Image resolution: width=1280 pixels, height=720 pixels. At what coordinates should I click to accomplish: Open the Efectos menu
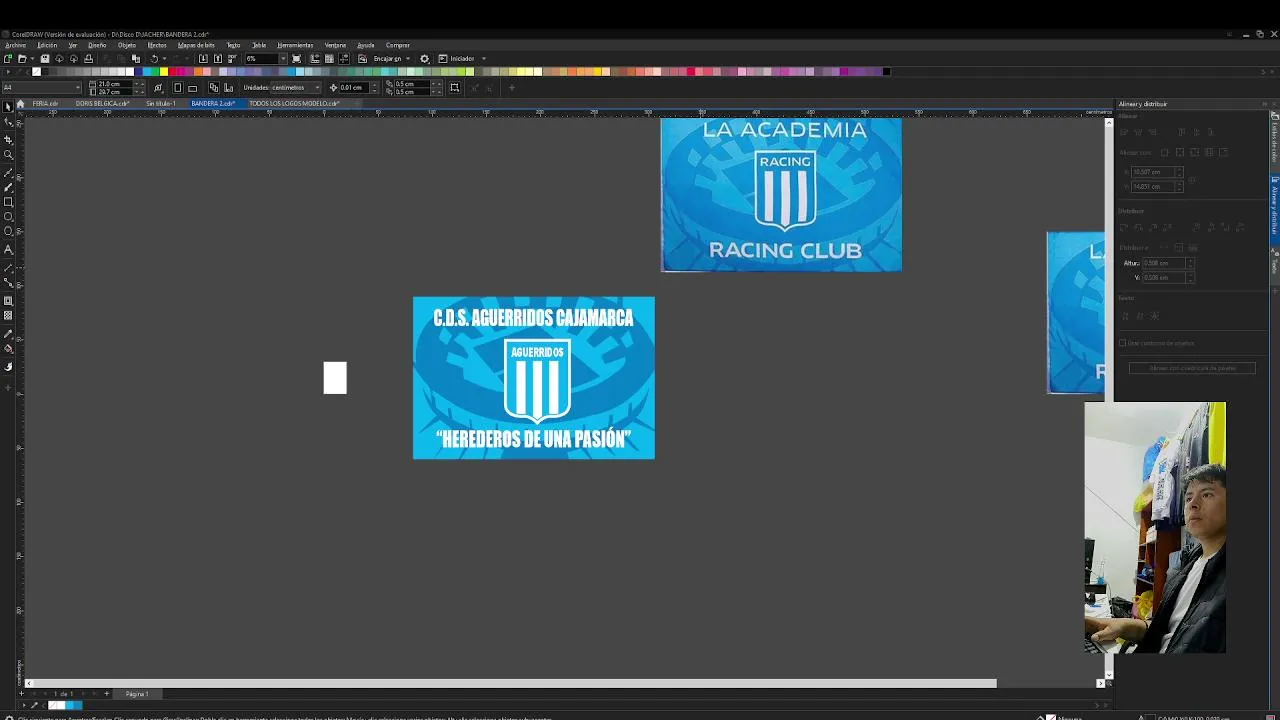coord(157,45)
